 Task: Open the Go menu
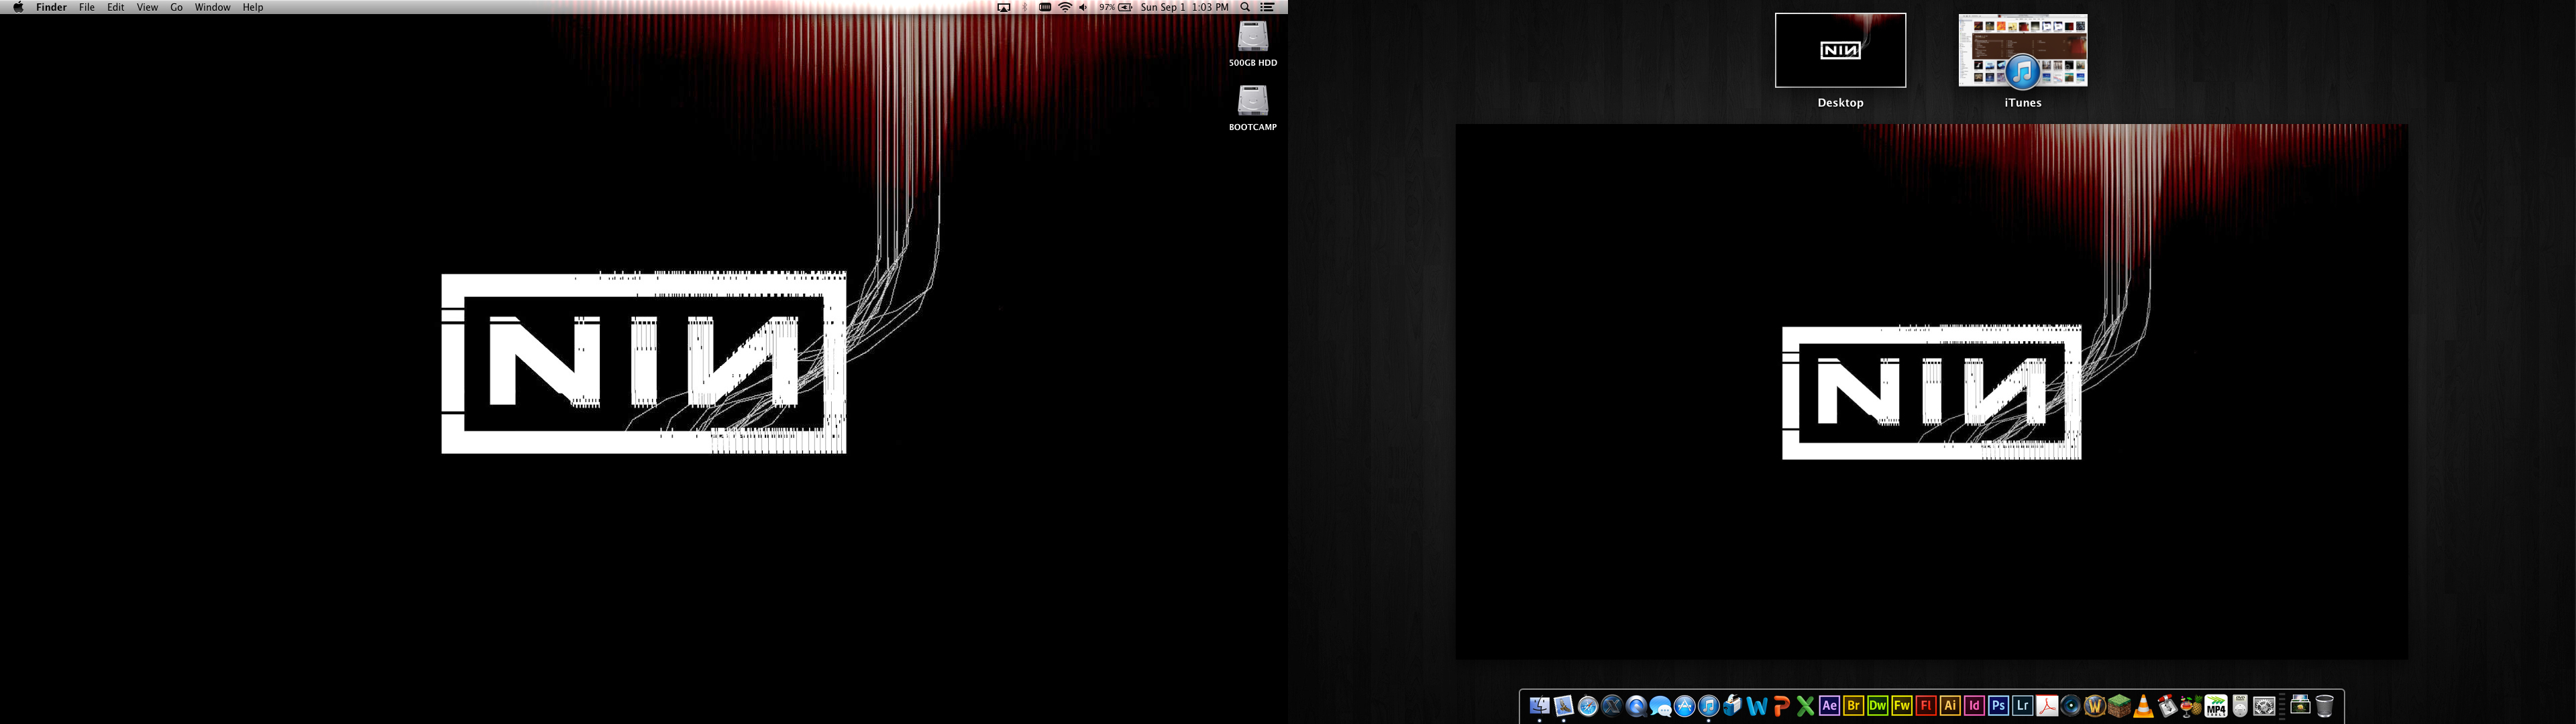click(x=176, y=7)
